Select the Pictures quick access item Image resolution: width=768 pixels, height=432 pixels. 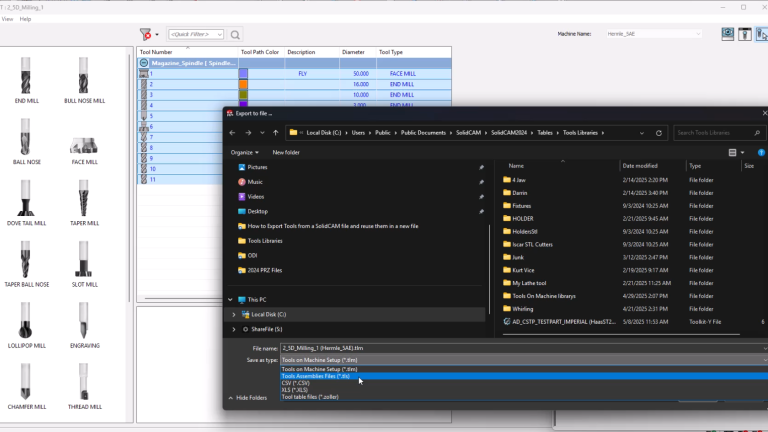257,167
